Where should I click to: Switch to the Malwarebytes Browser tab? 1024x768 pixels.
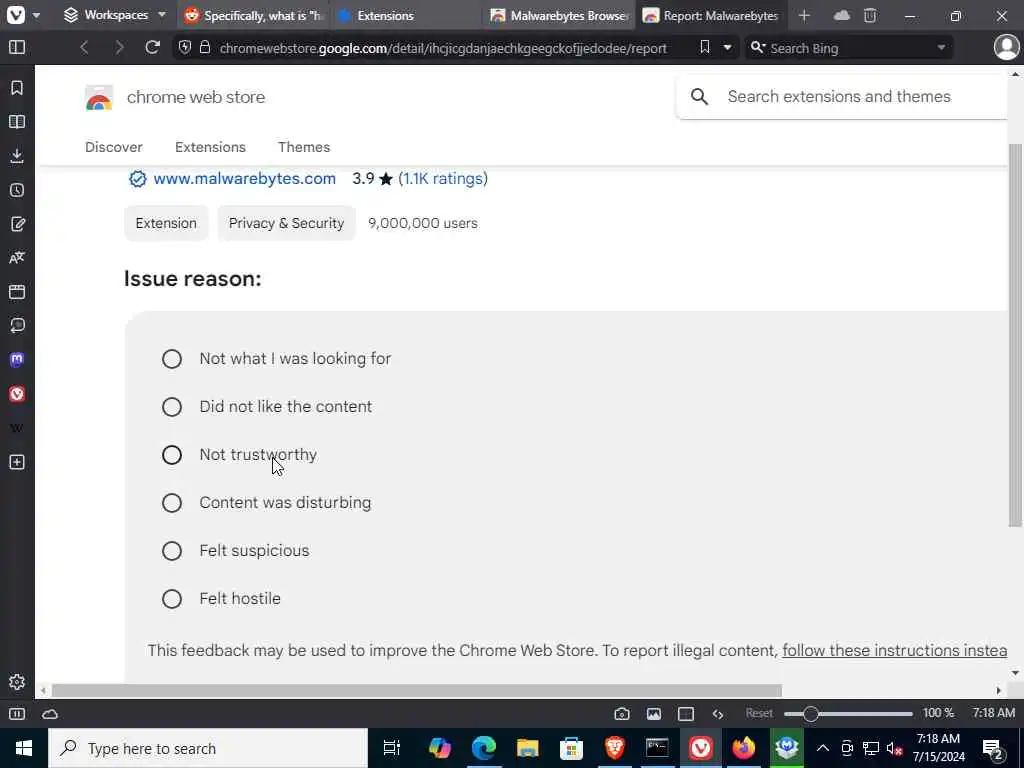[558, 15]
